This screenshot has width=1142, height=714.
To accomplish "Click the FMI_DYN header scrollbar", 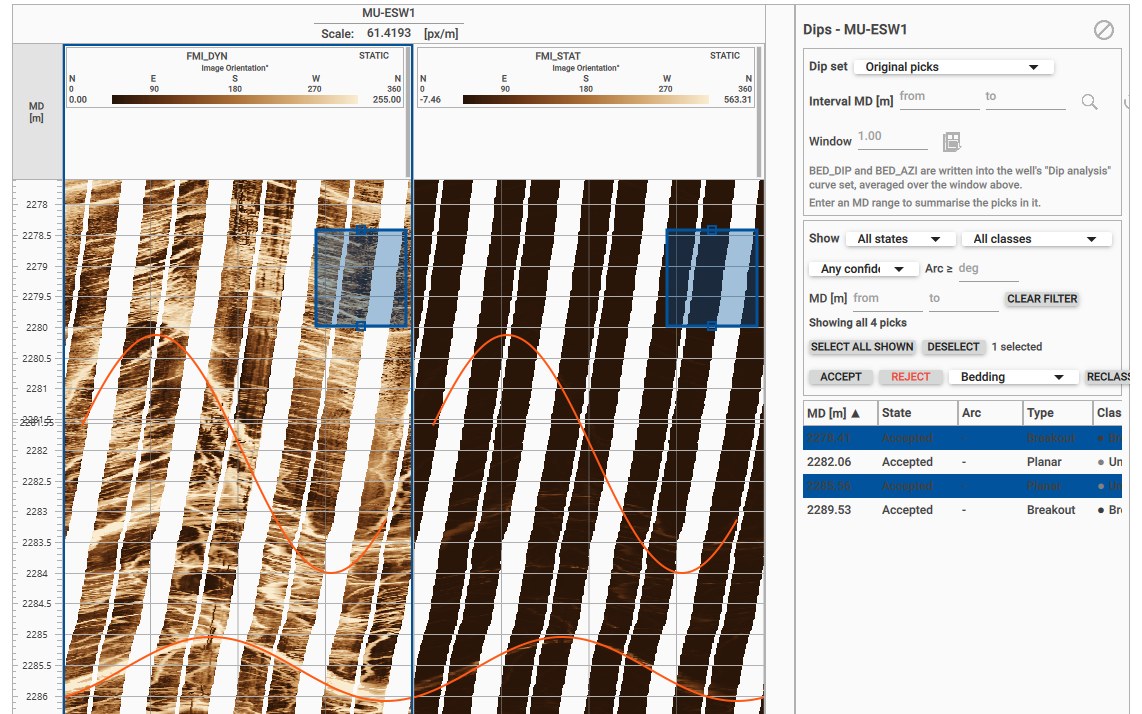I will coord(408,113).
